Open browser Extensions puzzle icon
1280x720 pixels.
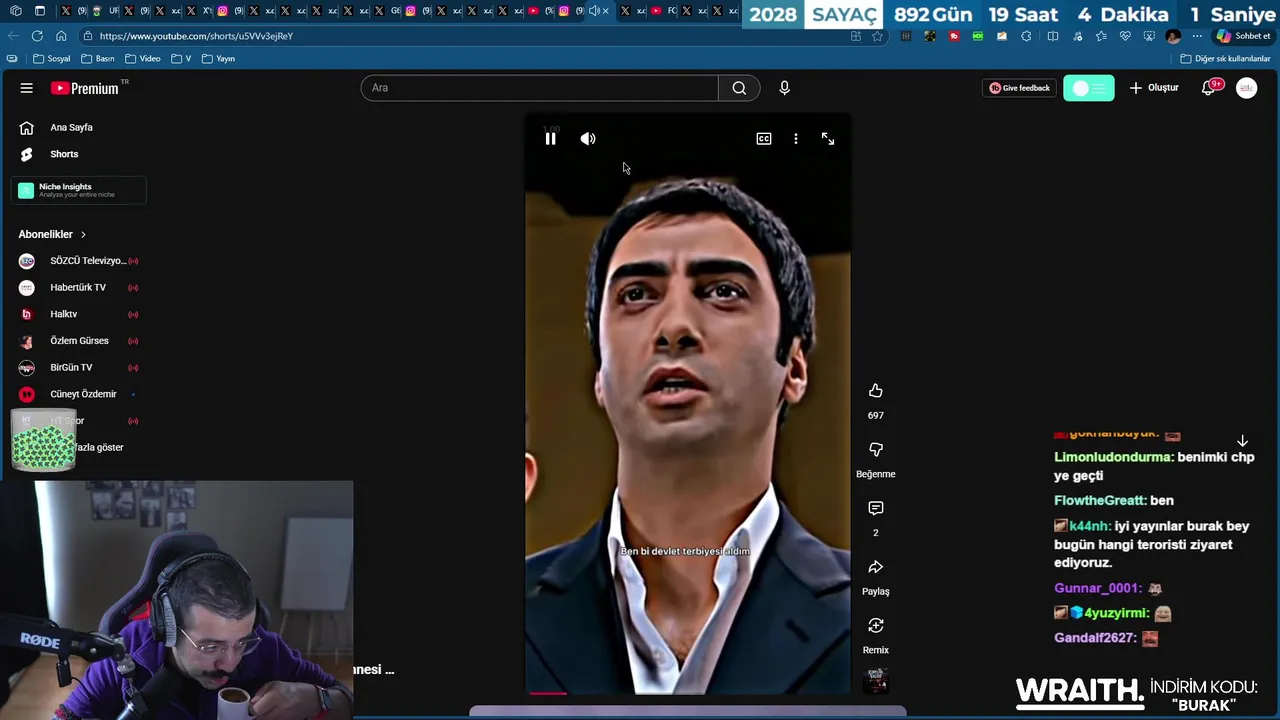pyautogui.click(x=1026, y=36)
